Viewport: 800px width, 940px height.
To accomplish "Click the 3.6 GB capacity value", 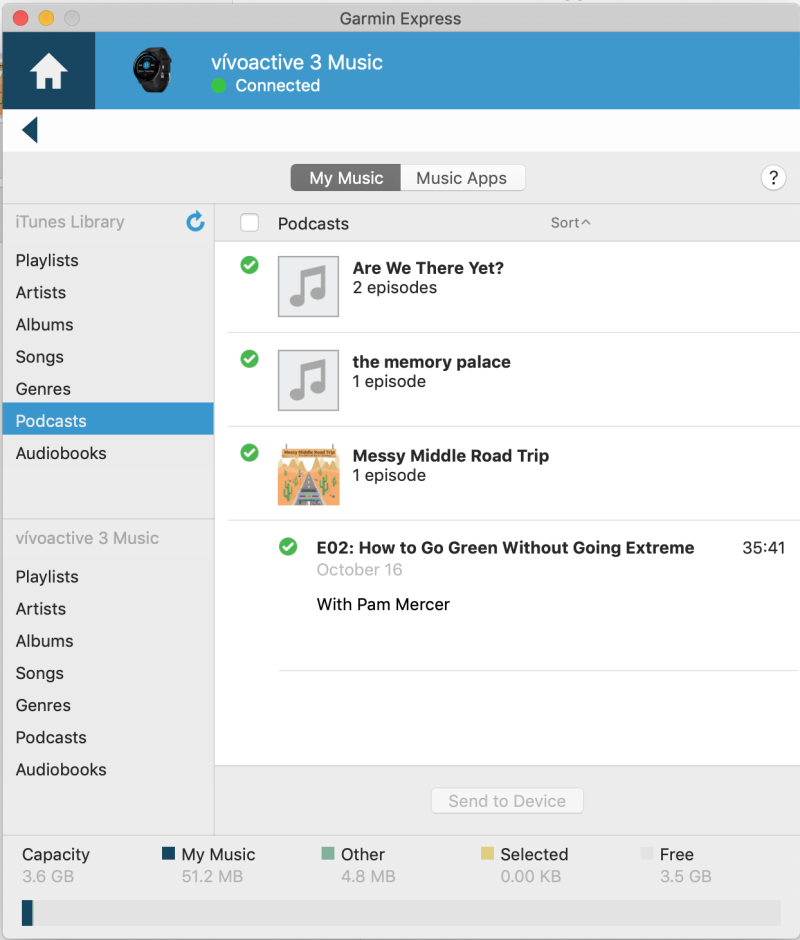I will [48, 876].
